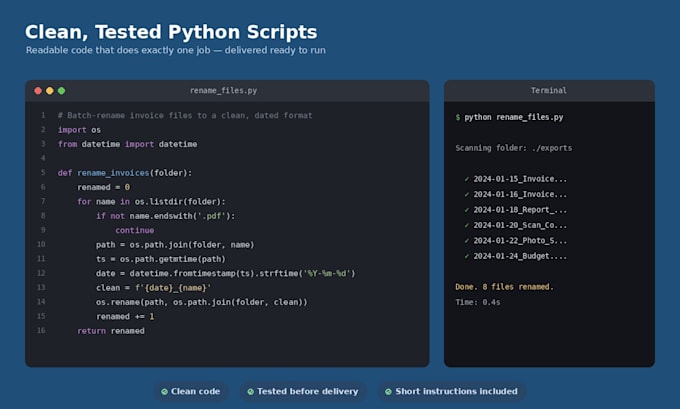Click the checkmark beside 2024-01-16_Invoice
This screenshot has width=680, height=409.
click(x=467, y=194)
